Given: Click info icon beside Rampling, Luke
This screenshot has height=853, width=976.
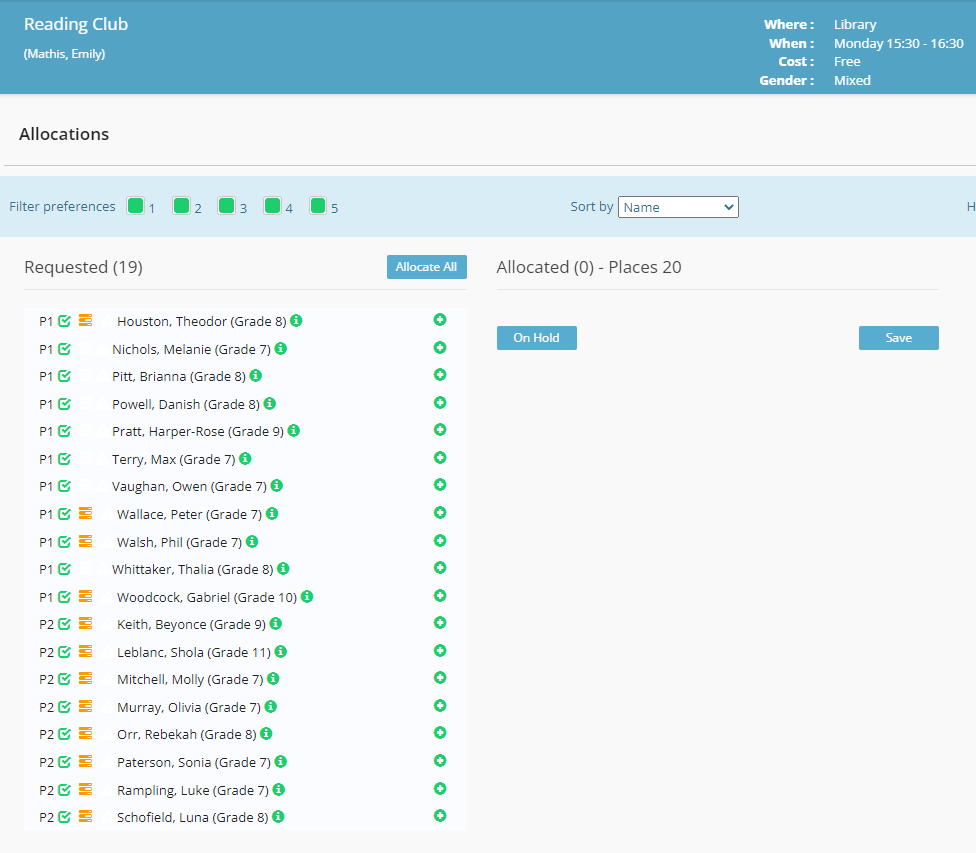Looking at the screenshot, I should [277, 790].
